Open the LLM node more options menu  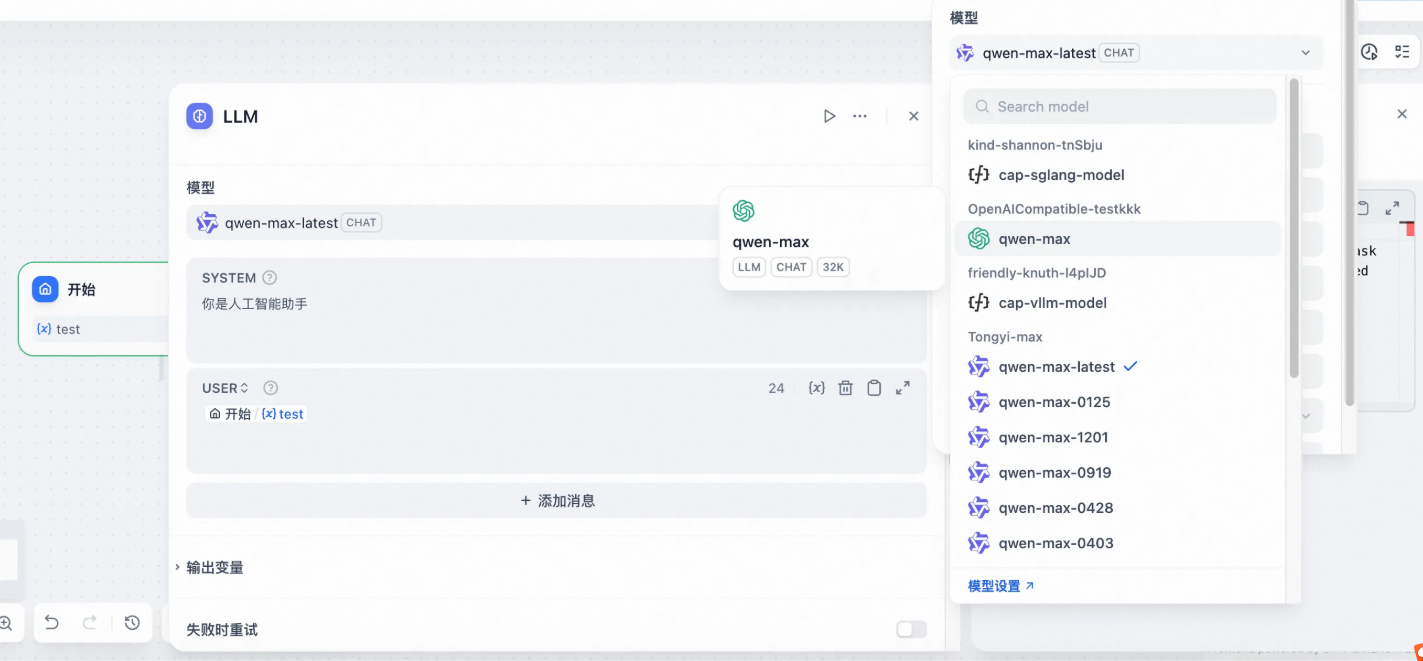[x=860, y=116]
